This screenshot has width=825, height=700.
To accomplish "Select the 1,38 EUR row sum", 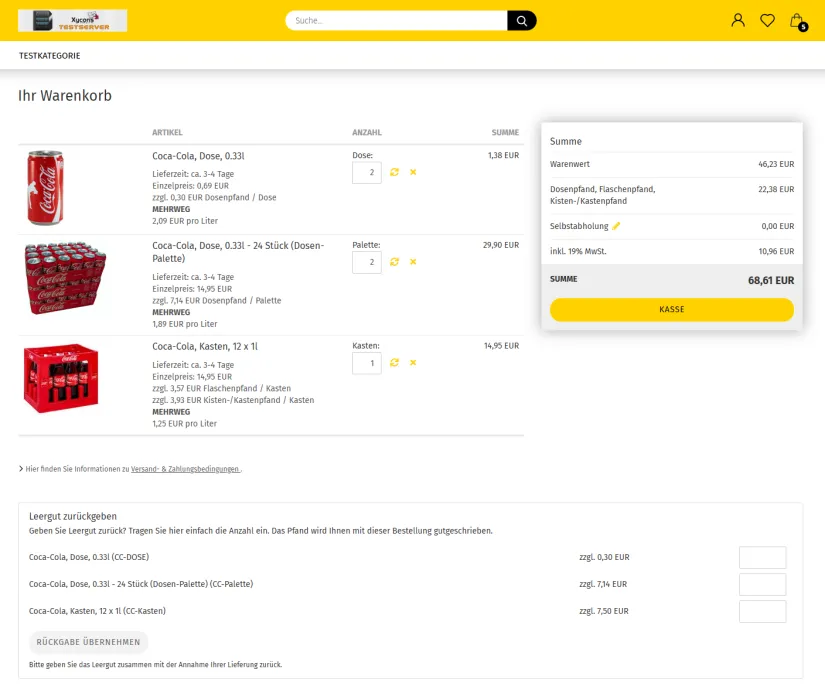I will point(504,156).
